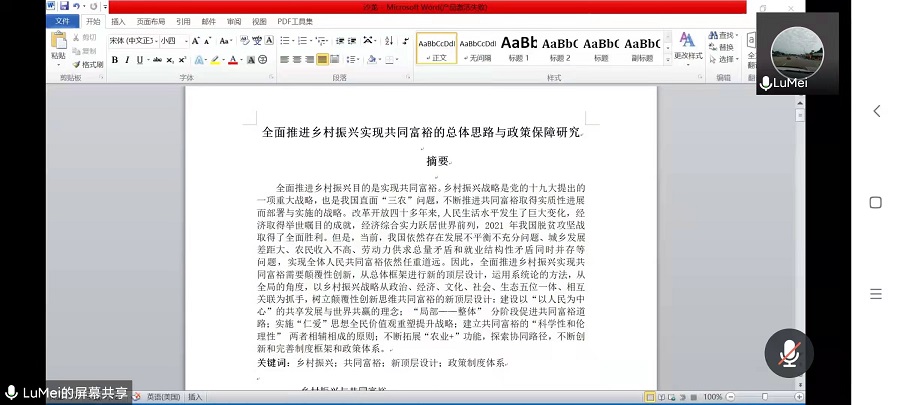Screen dimensions: 900x405
Task: Switch to the 页面布局 tab
Action: point(151,21)
